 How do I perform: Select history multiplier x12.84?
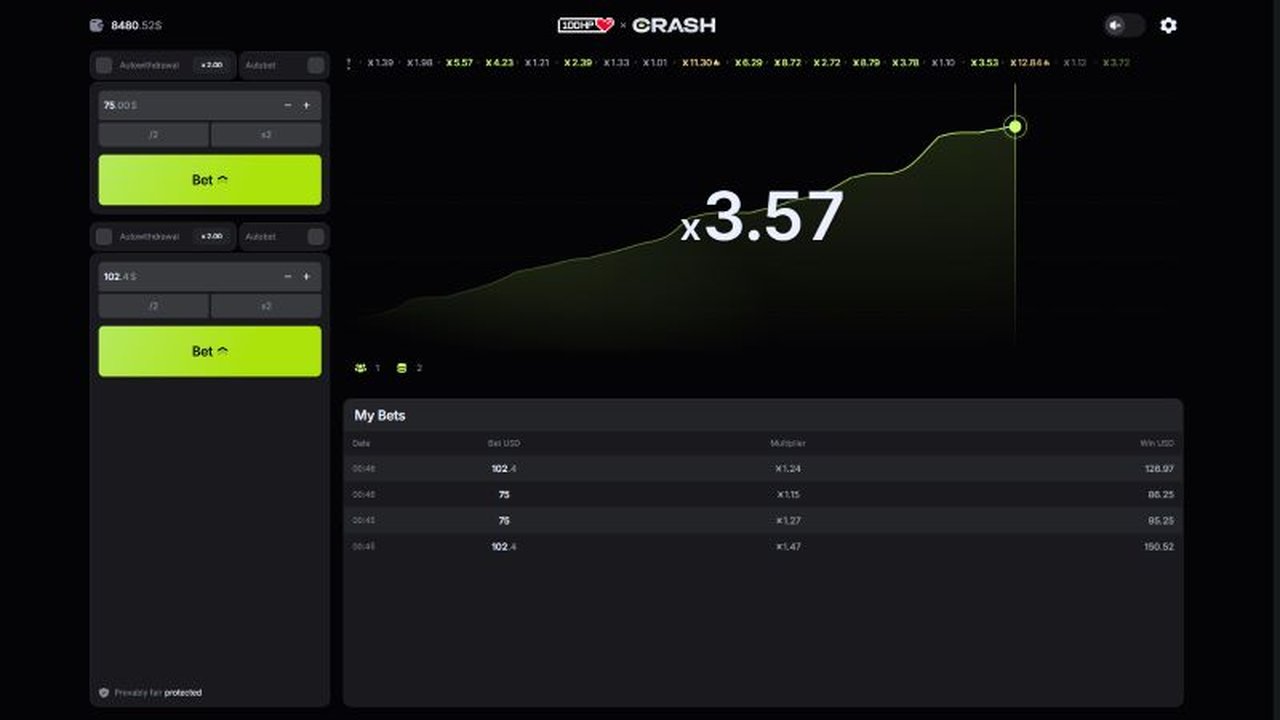click(x=1030, y=63)
